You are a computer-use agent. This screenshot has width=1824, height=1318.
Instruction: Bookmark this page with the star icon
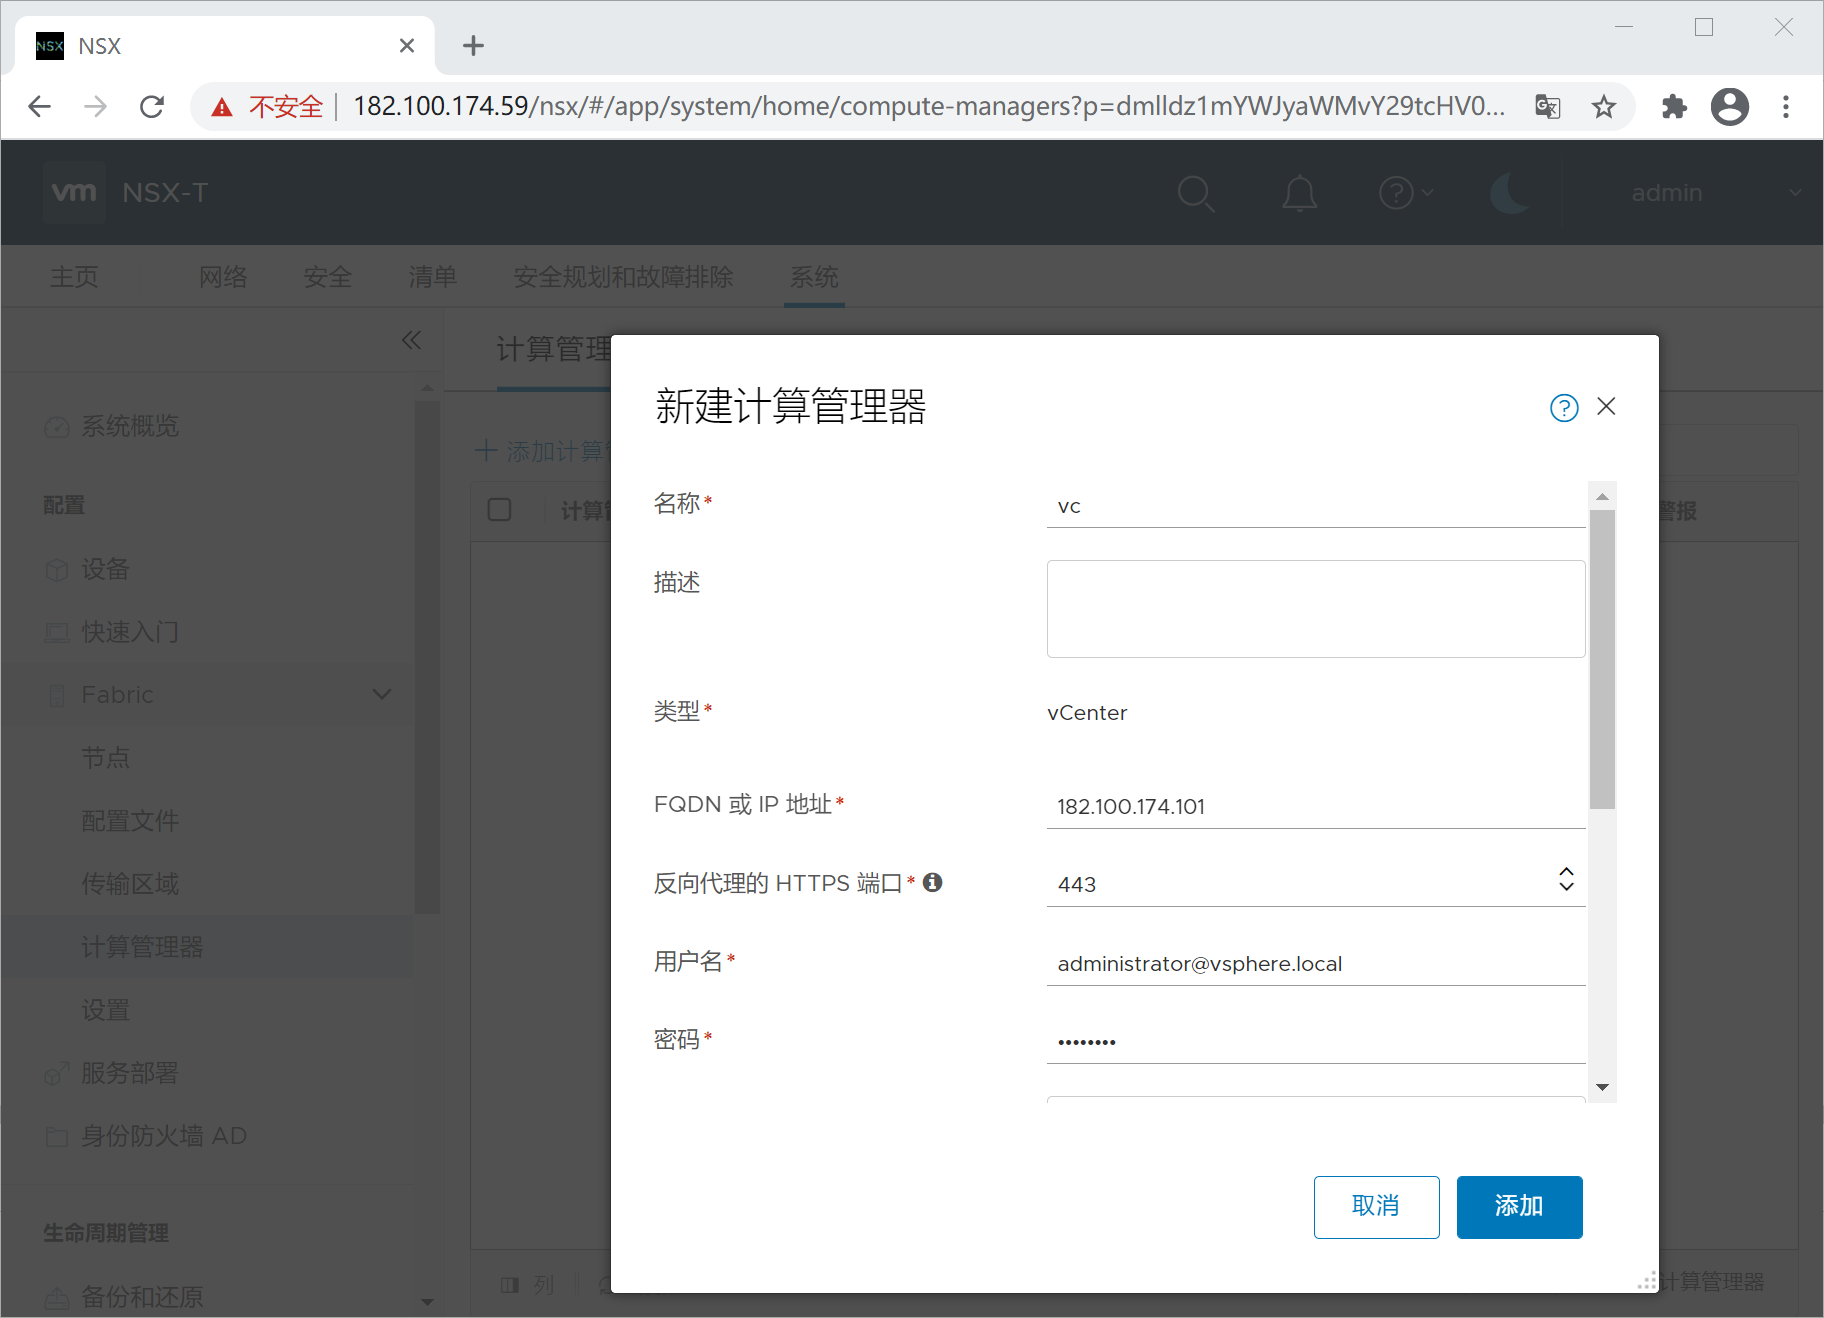(1603, 107)
